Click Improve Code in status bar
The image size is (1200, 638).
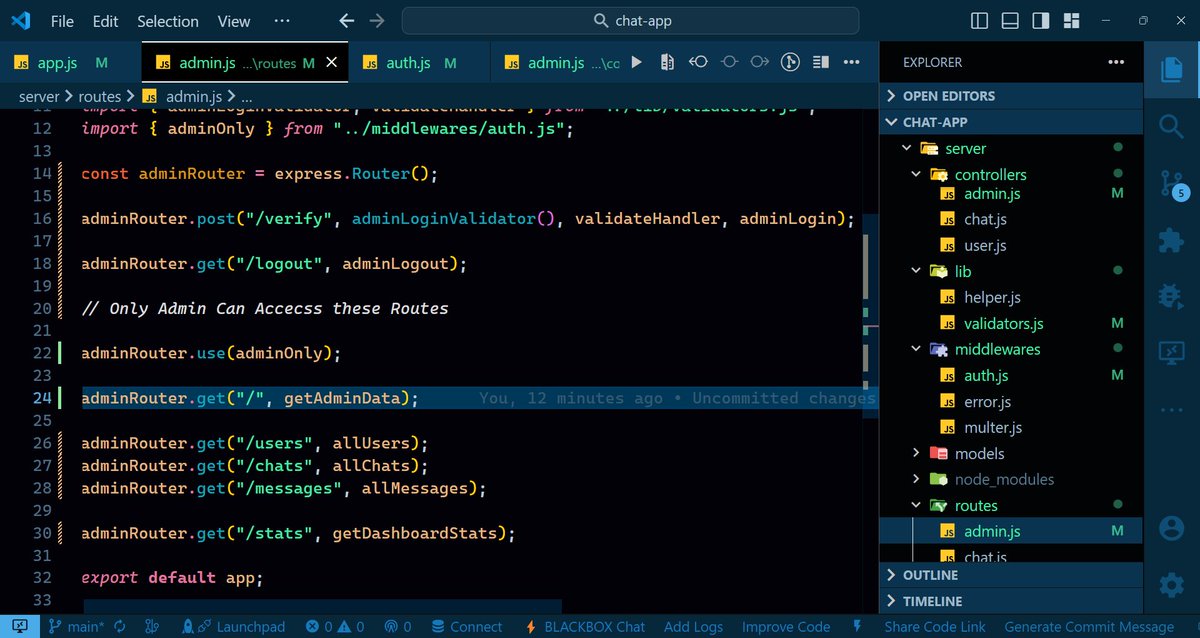786,626
